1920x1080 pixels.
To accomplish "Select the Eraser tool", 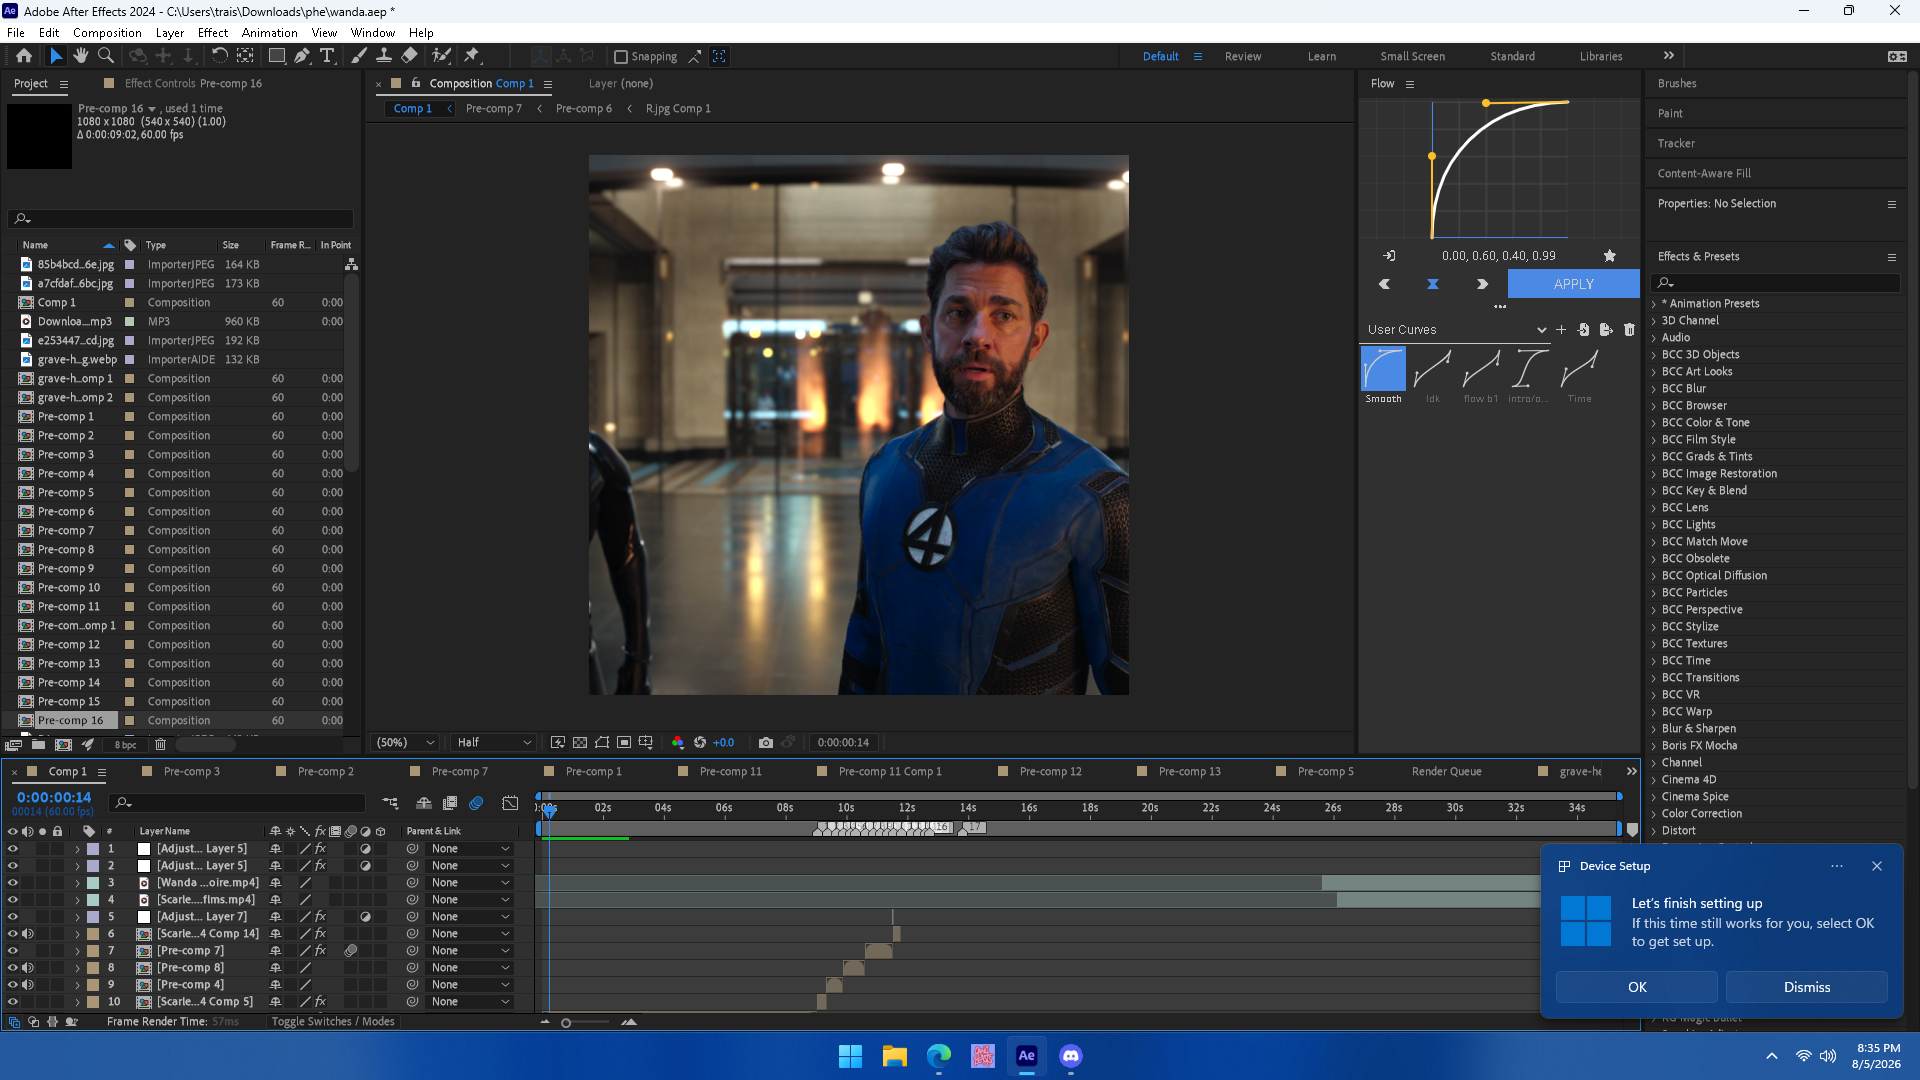I will (x=409, y=56).
